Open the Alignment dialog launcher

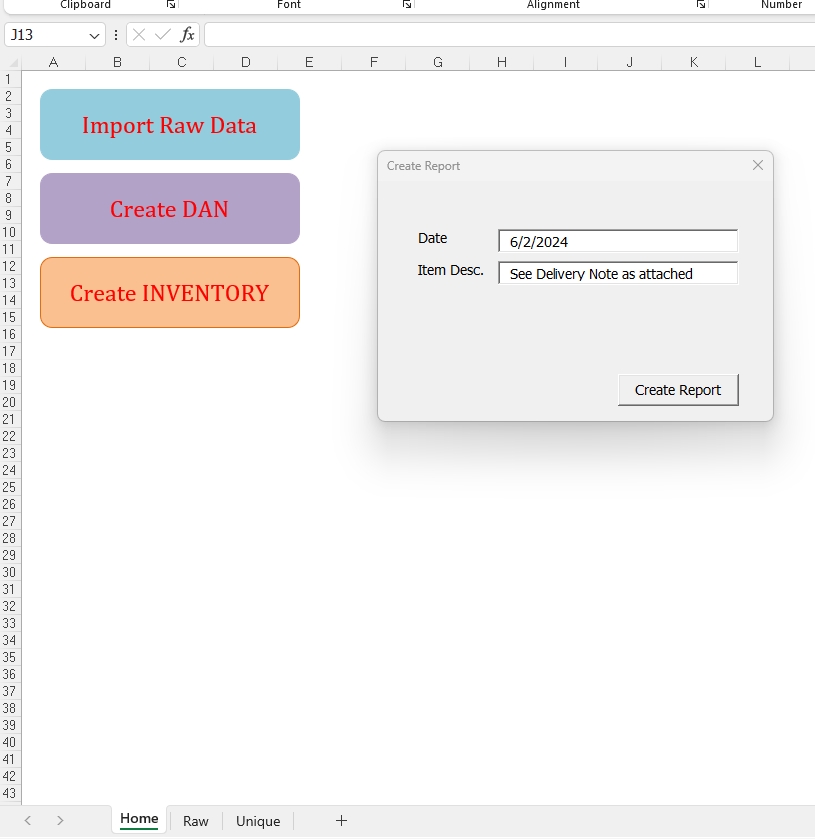701,5
